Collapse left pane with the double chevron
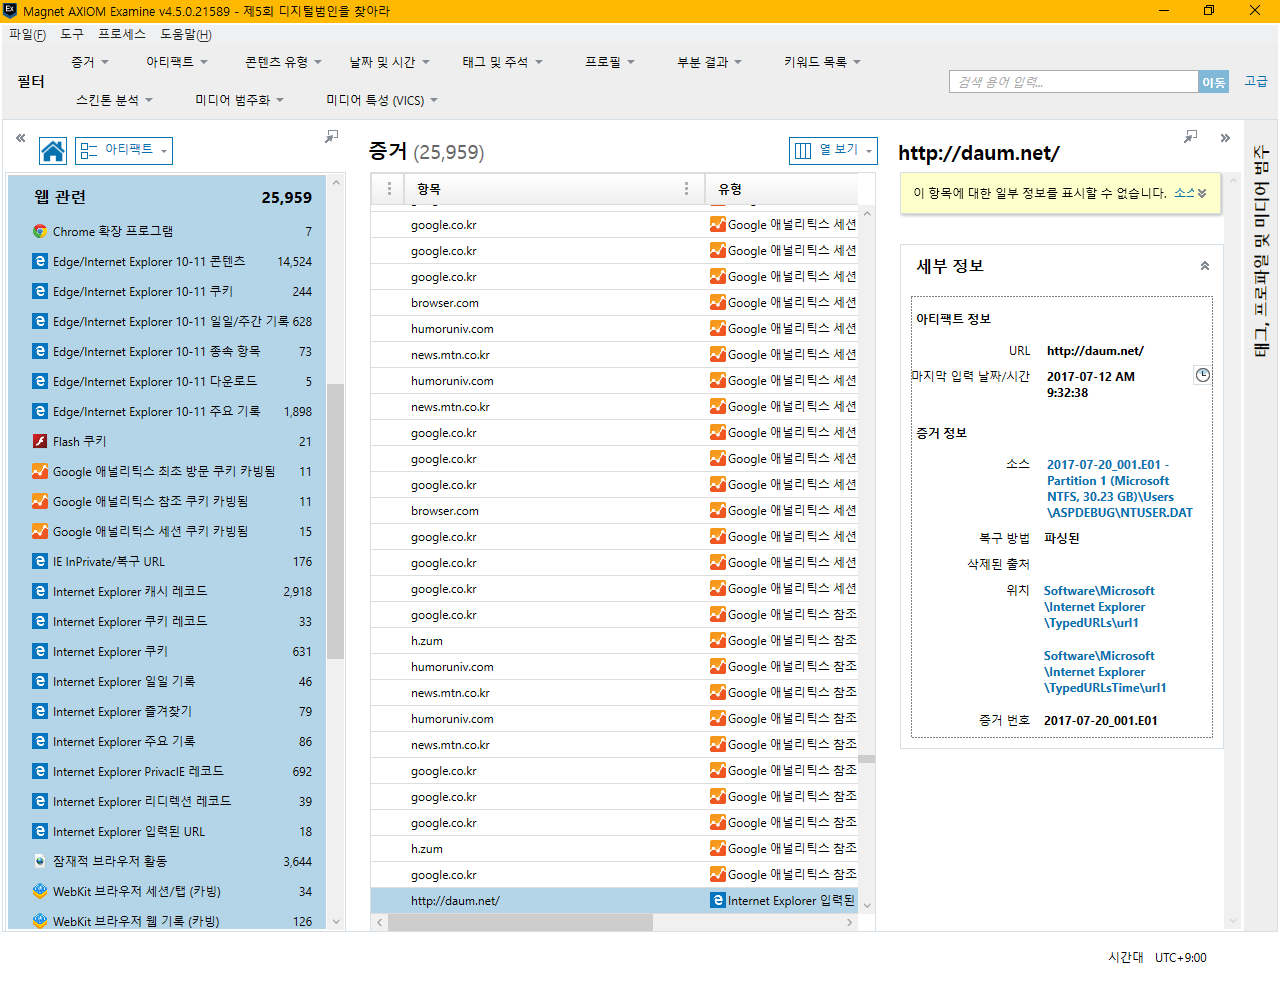The image size is (1280, 984). pyautogui.click(x=20, y=138)
